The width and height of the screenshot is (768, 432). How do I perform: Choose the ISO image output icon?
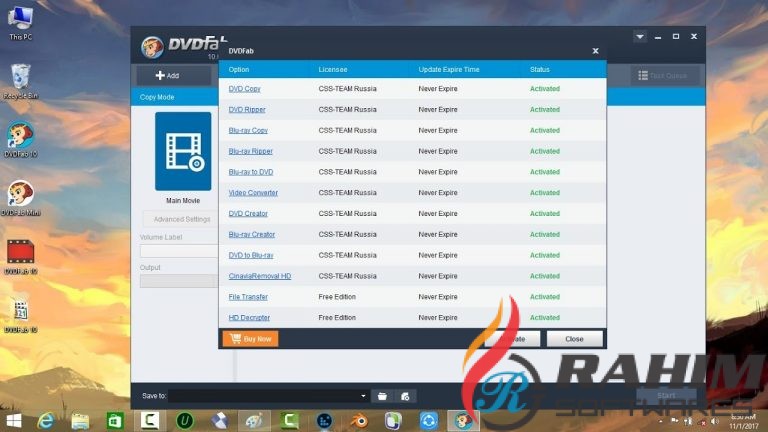tap(405, 396)
